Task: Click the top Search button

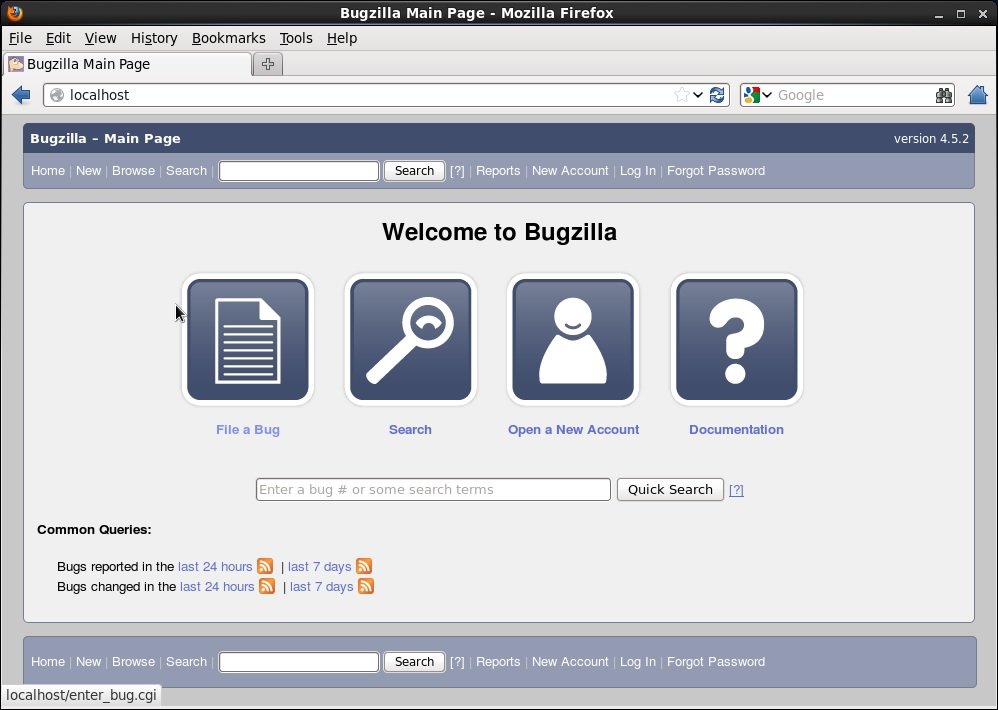Action: point(414,170)
